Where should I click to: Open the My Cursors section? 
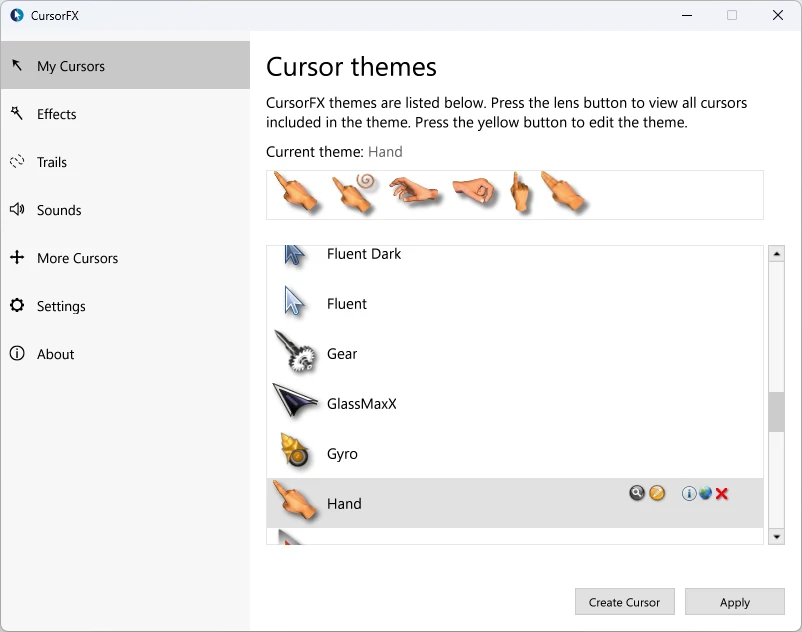pos(125,65)
